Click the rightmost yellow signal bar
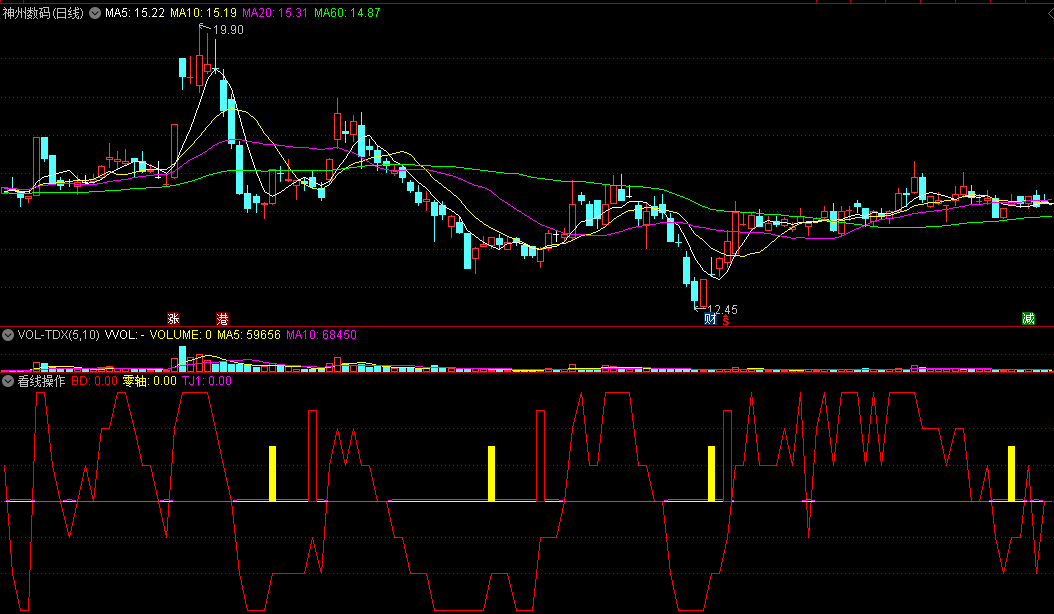The image size is (1054, 614). point(1012,473)
